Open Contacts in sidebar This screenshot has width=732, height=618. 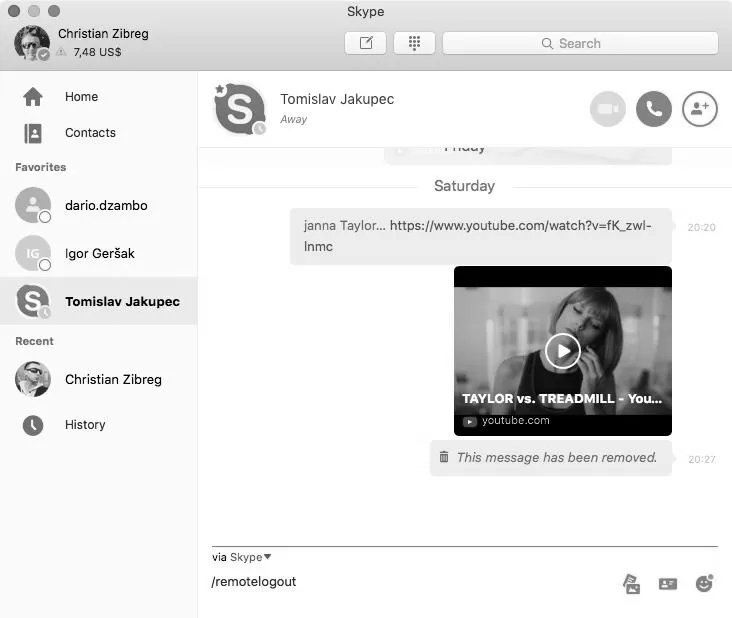click(99, 133)
